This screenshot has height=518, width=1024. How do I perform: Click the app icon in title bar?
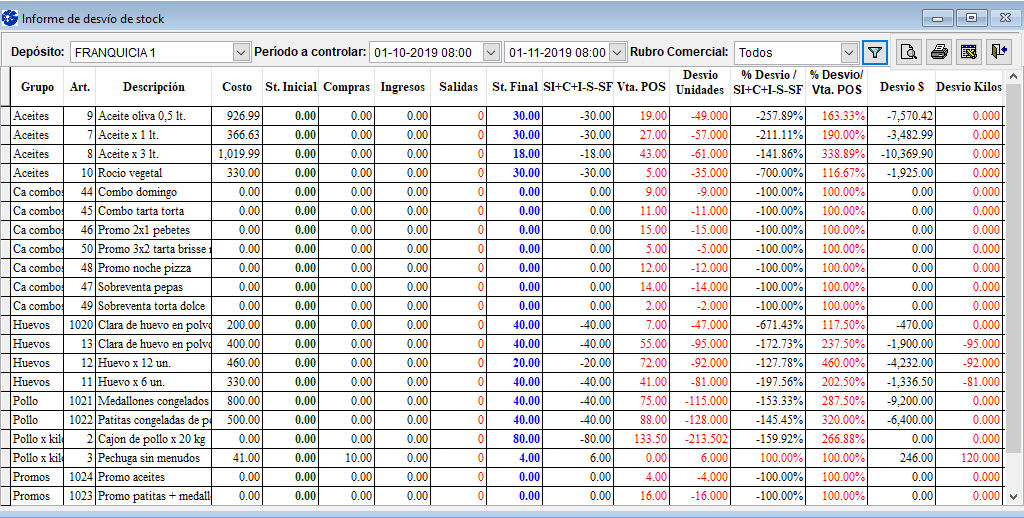click(10, 18)
